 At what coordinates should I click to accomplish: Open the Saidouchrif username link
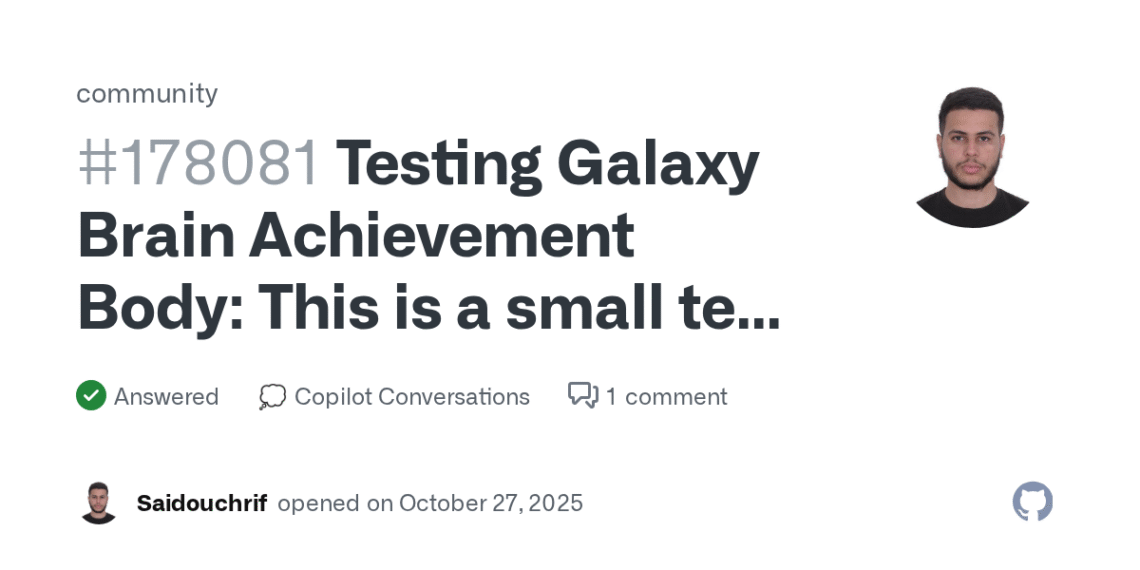click(x=202, y=503)
